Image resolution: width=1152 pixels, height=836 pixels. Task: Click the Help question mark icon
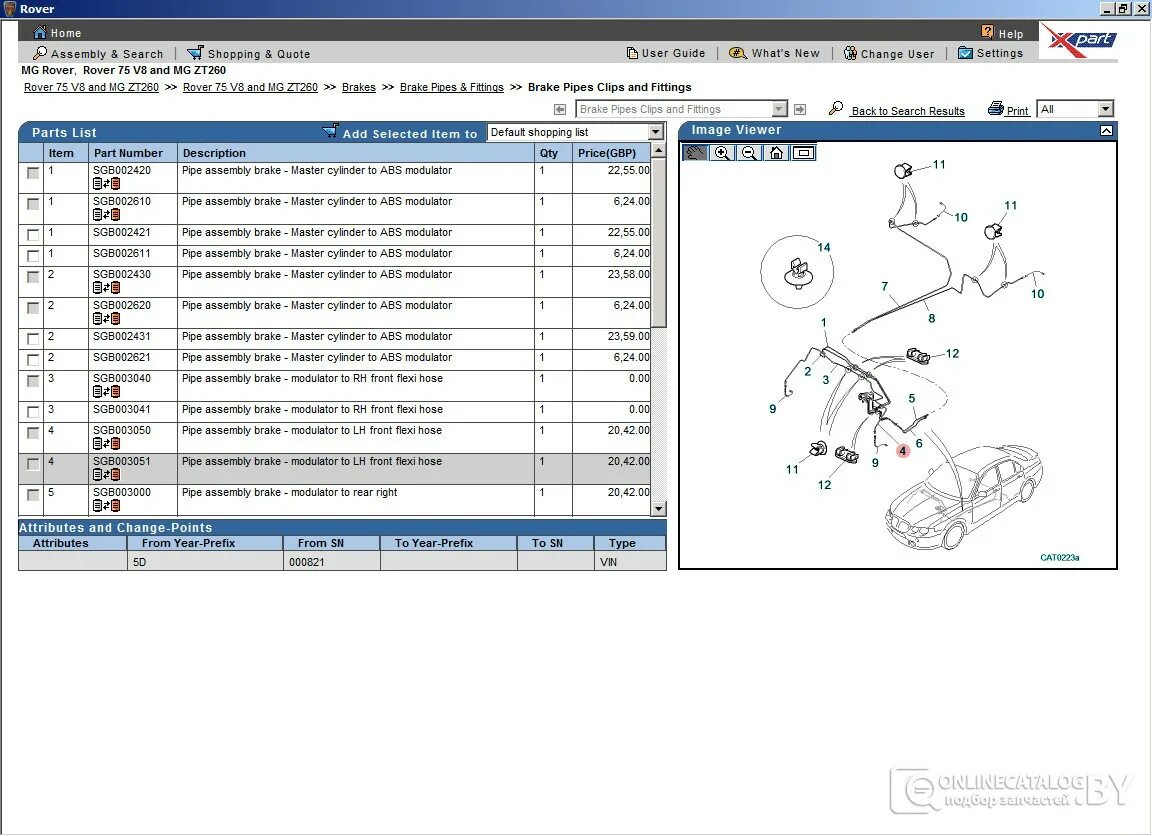tap(987, 32)
